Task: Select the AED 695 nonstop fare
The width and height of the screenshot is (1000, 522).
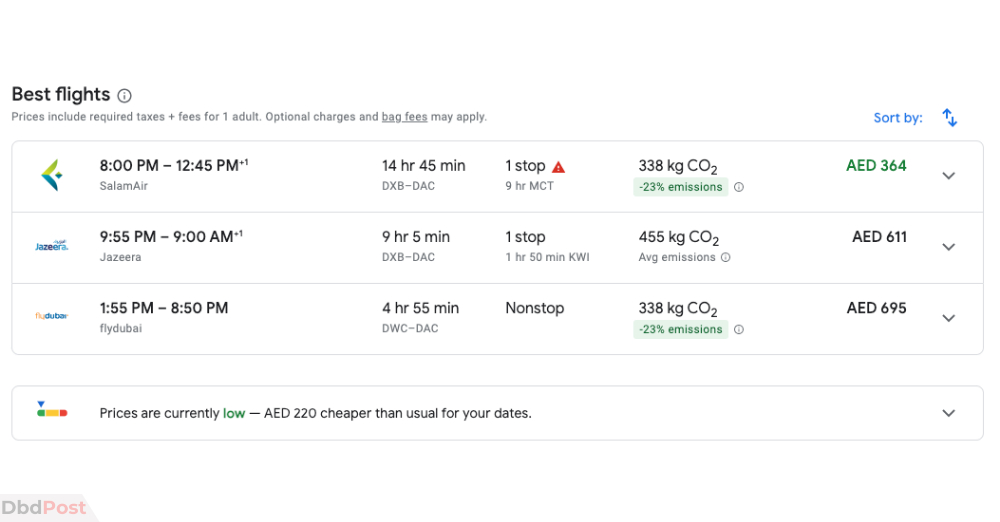Action: tap(876, 308)
